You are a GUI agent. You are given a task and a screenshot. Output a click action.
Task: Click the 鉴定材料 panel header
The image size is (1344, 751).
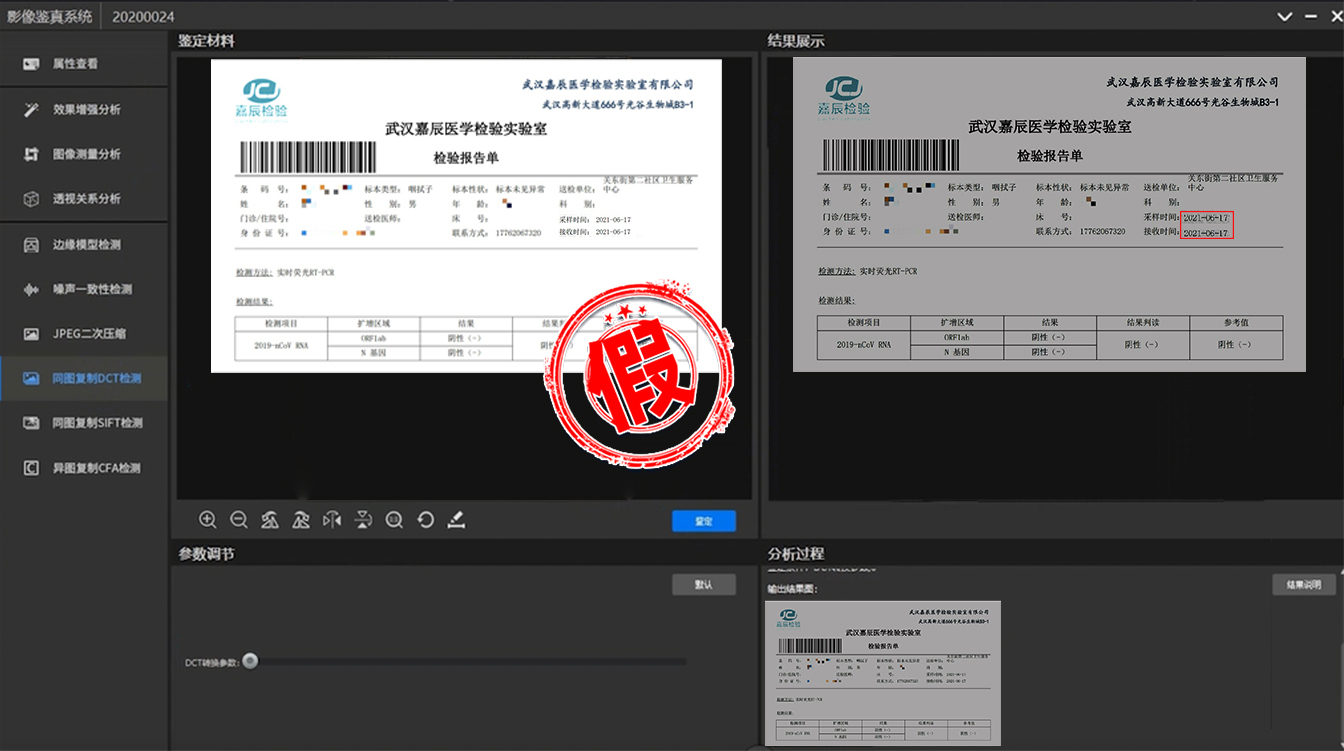tap(206, 41)
